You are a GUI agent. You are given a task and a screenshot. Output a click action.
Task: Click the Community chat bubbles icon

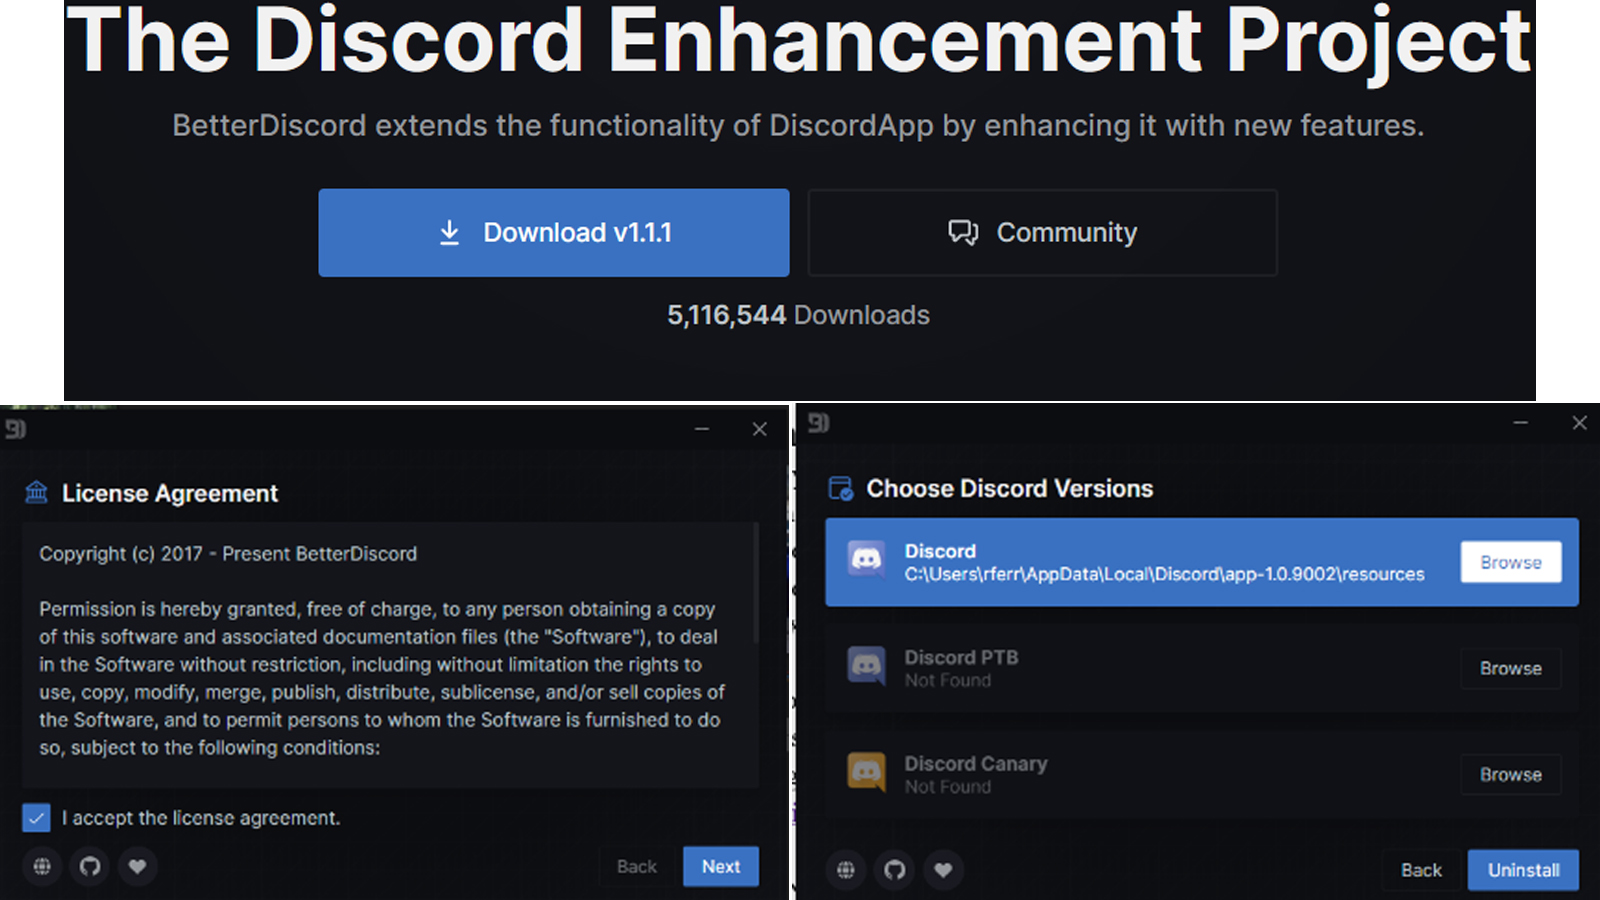963,232
